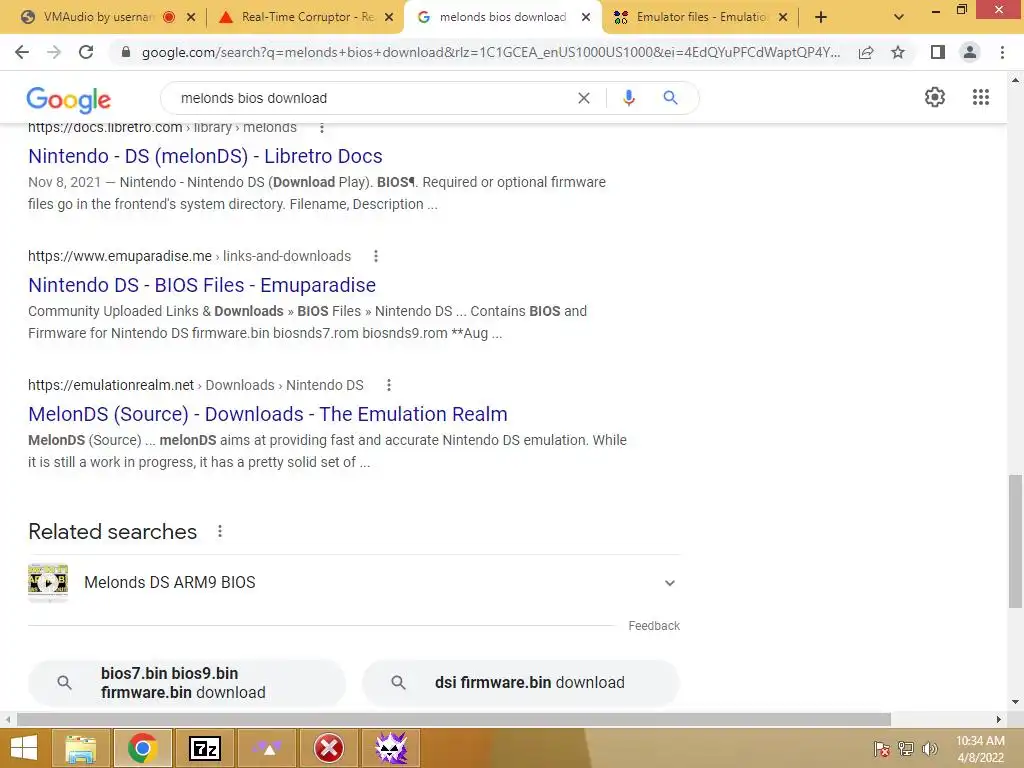This screenshot has width=1024, height=768.
Task: Search bios7.bin bios9.bin firmware.bin download
Action: pyautogui.click(x=187, y=682)
